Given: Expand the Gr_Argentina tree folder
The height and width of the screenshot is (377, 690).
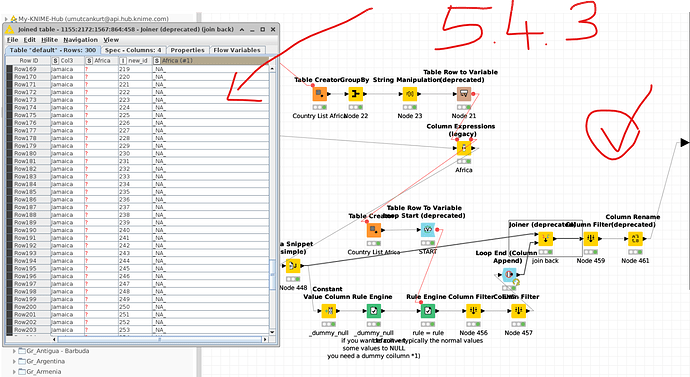Looking at the screenshot, I should tap(14, 361).
